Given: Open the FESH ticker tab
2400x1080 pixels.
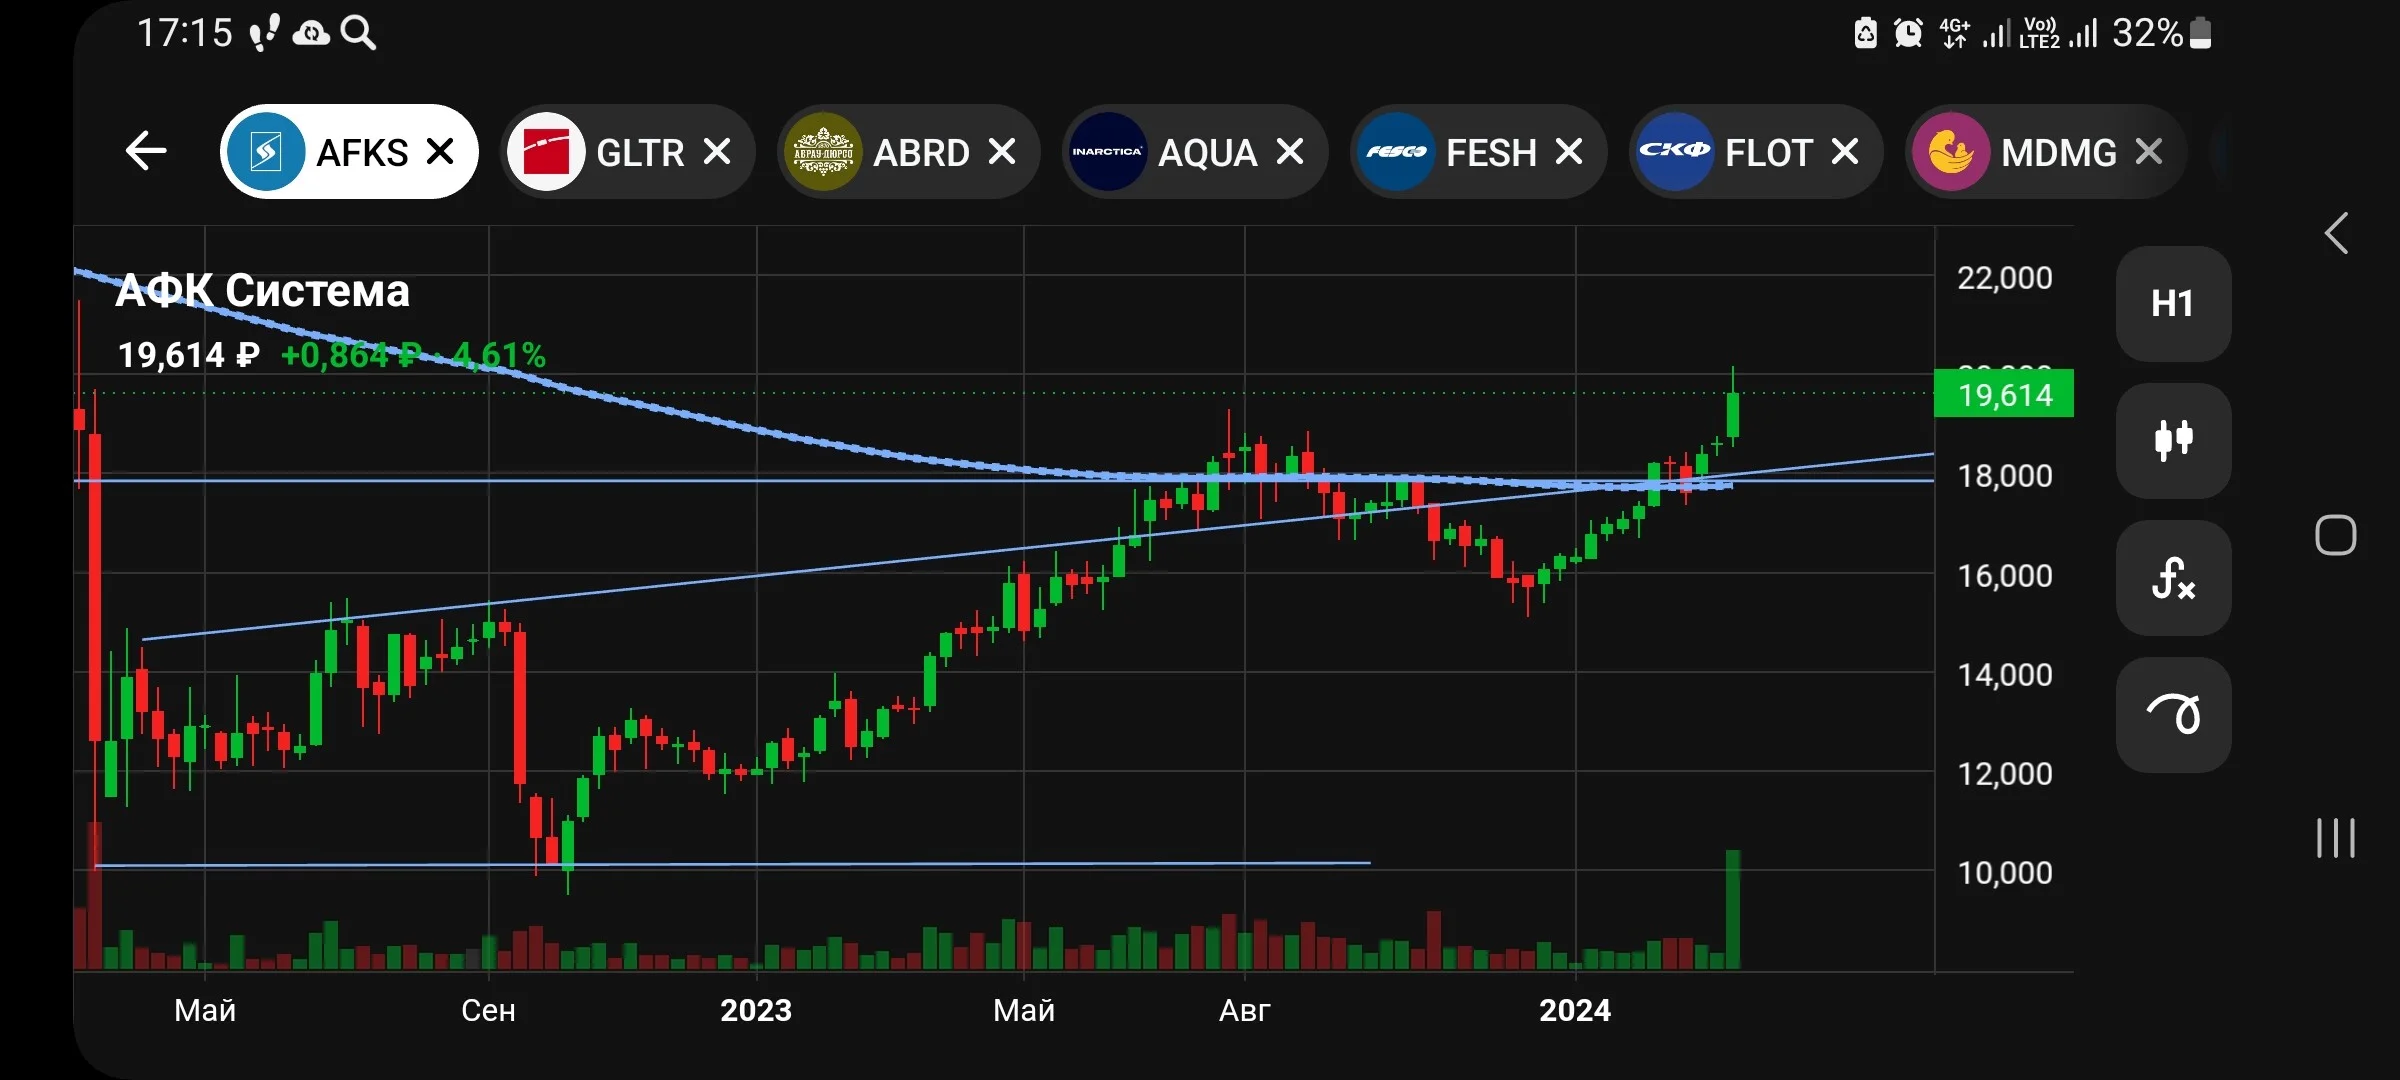Looking at the screenshot, I should tap(1478, 152).
